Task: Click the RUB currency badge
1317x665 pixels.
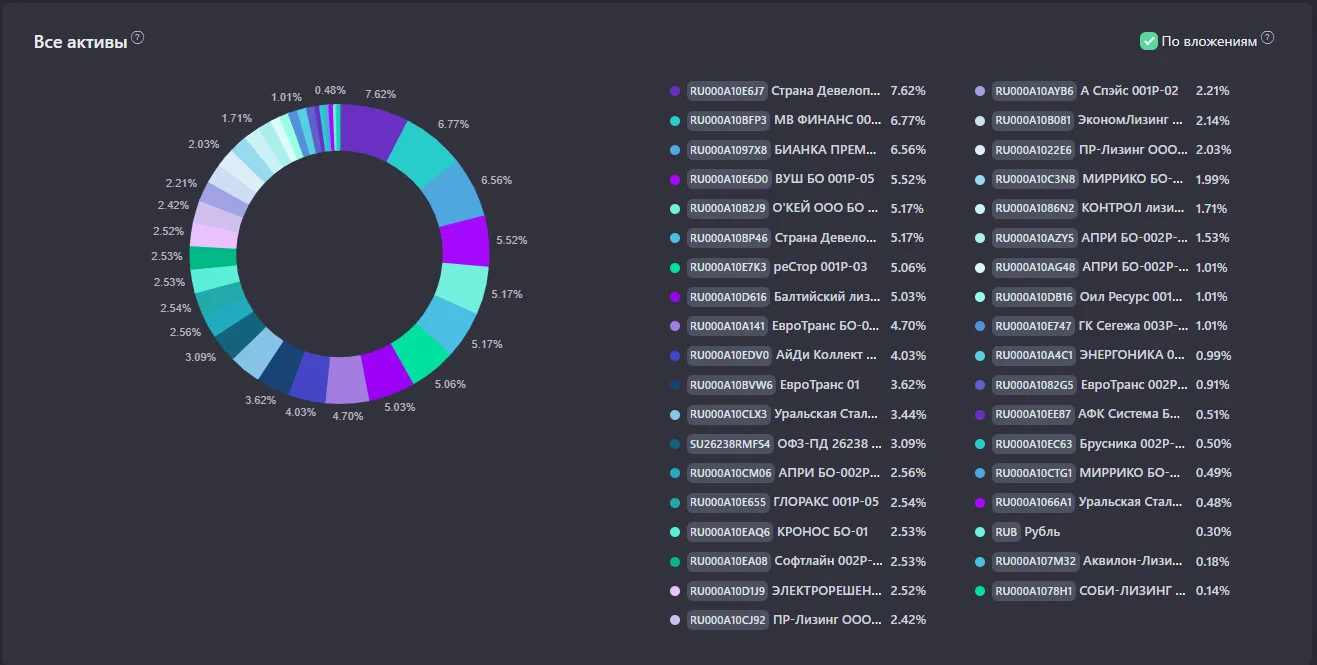Action: click(x=1006, y=532)
